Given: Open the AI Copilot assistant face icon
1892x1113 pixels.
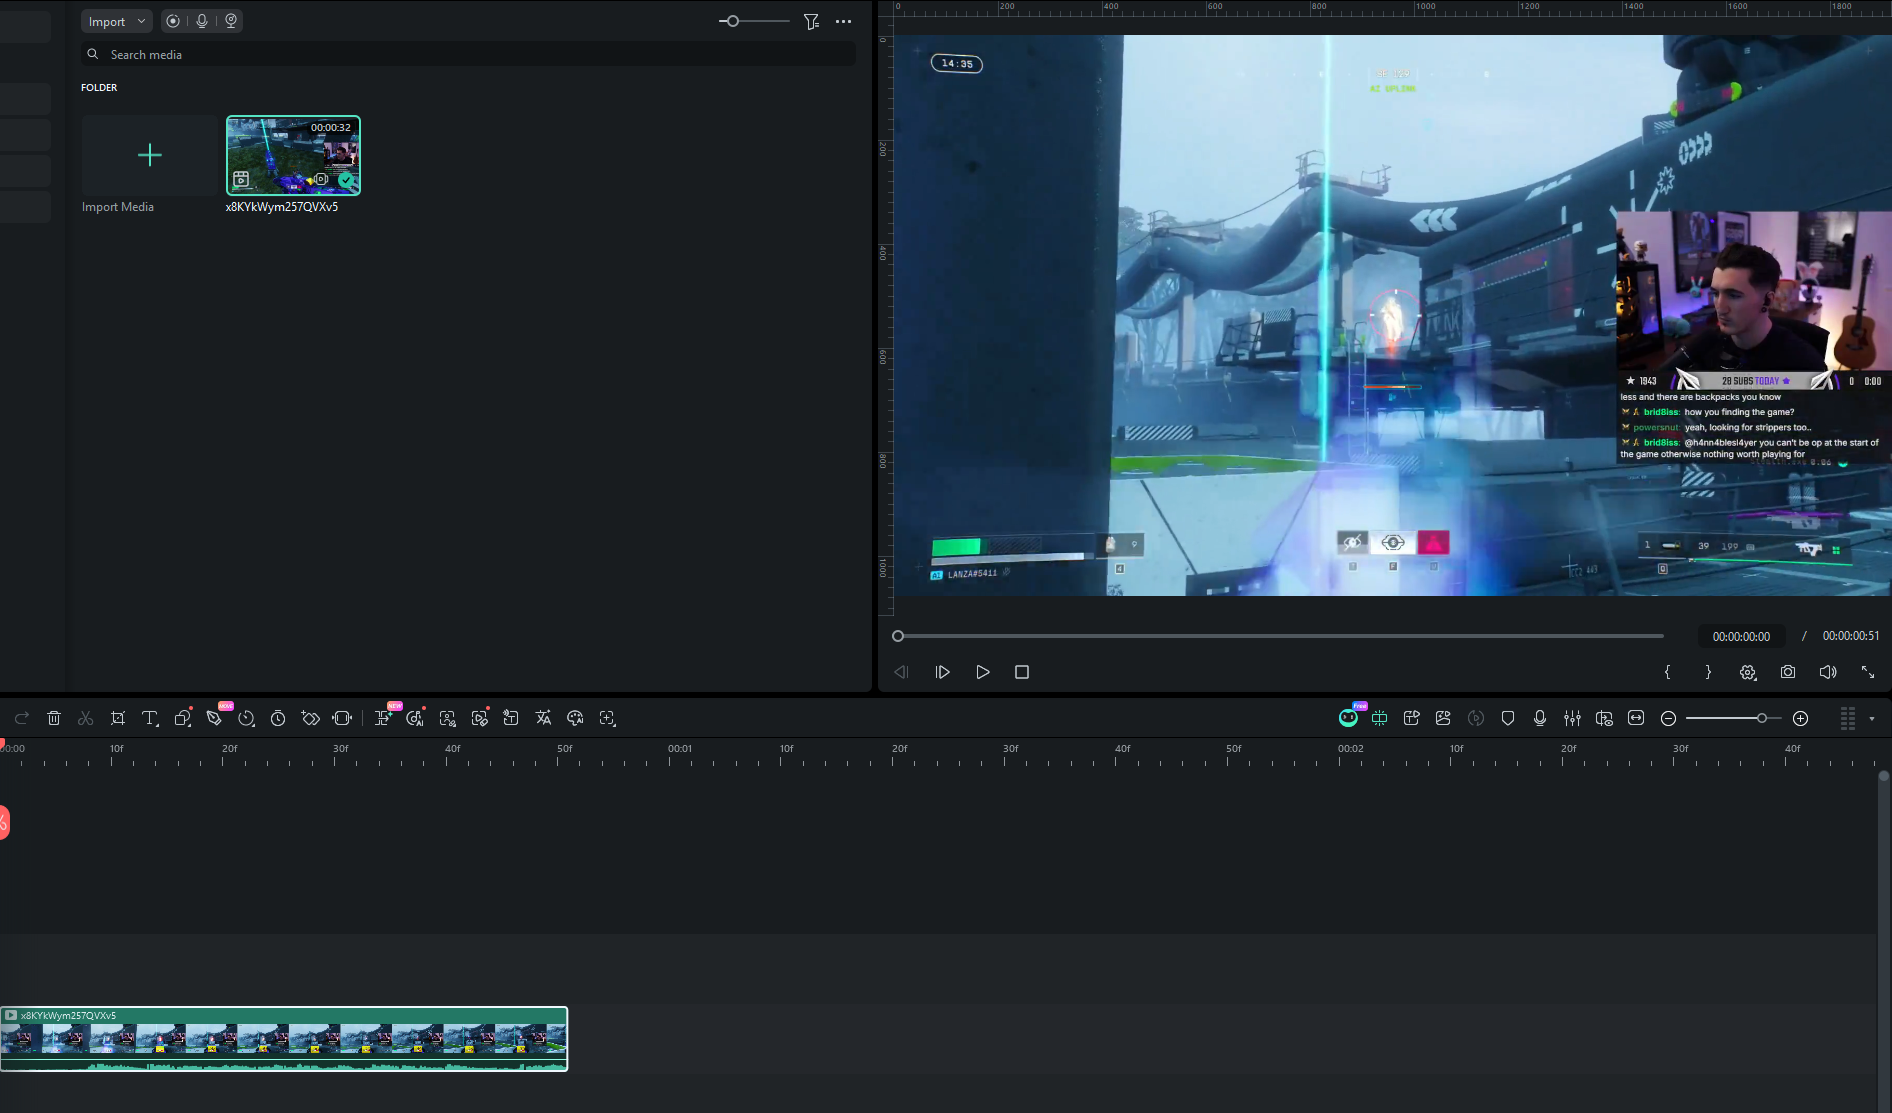Looking at the screenshot, I should 1348,718.
